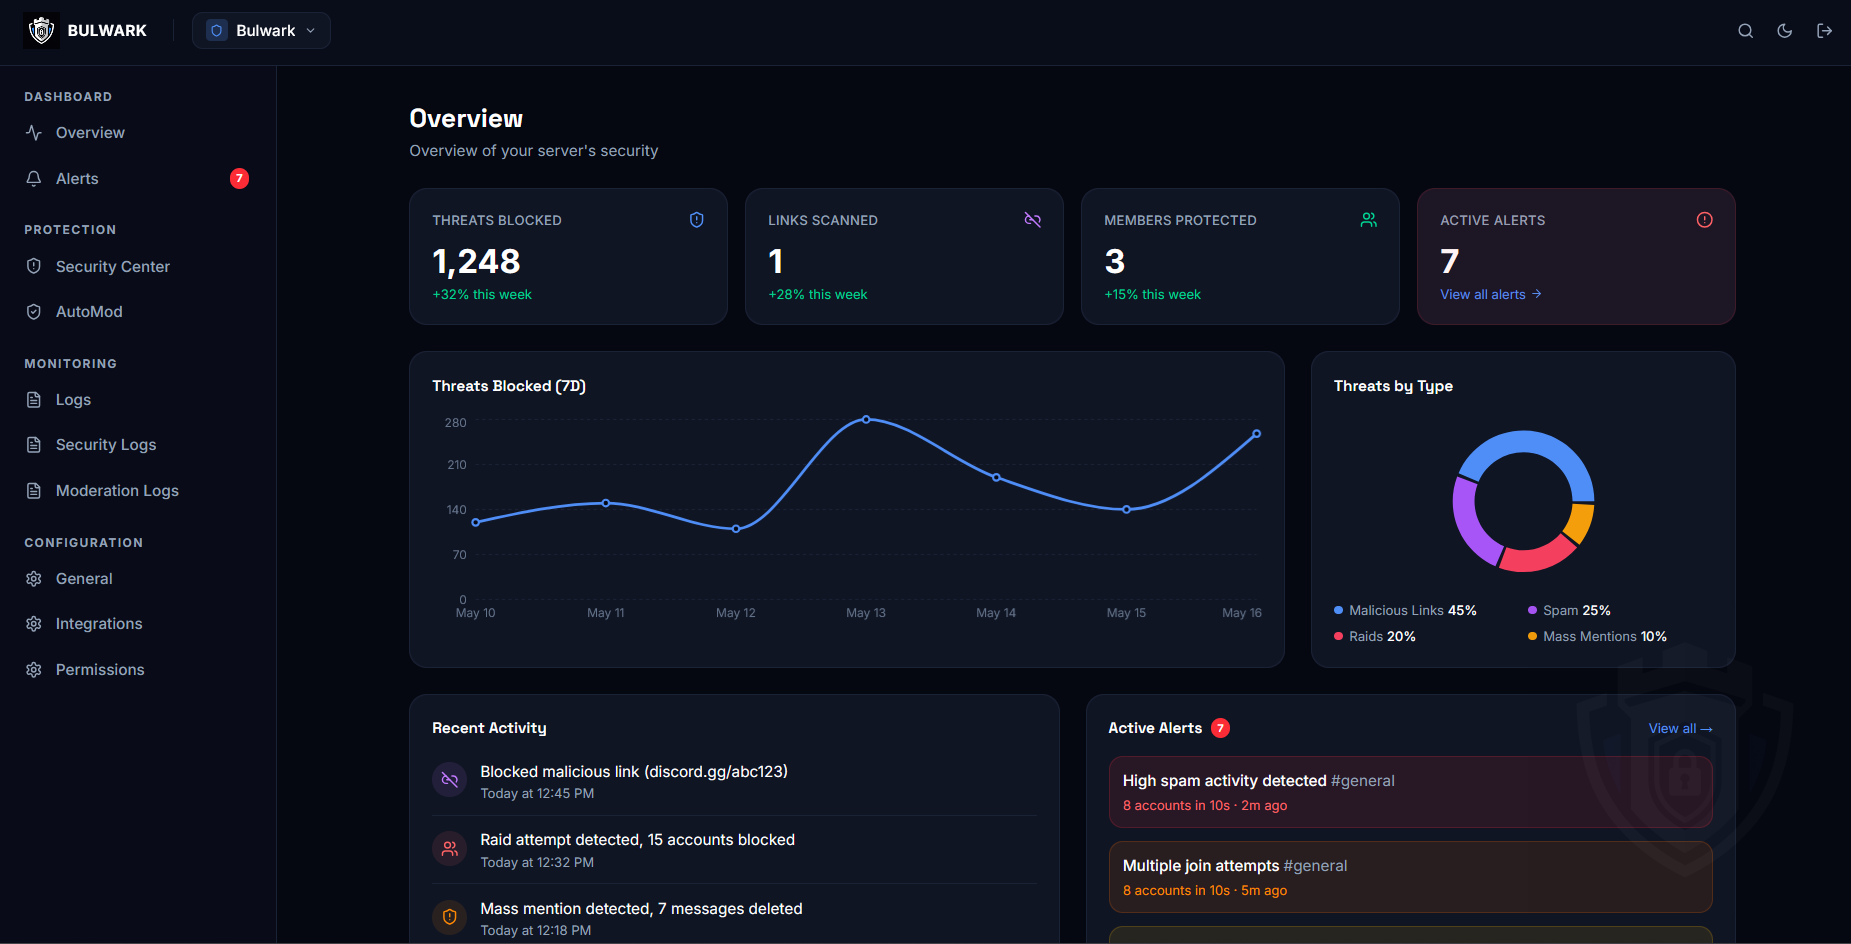Click the Members Protected stat card
Viewport: 1851px width, 944px height.
click(x=1240, y=257)
